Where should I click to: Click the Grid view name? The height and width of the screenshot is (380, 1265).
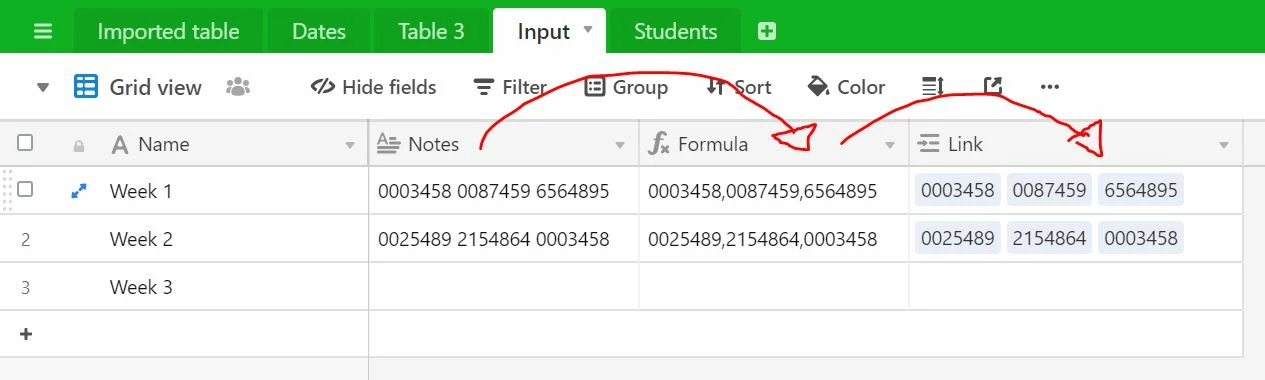click(x=155, y=87)
